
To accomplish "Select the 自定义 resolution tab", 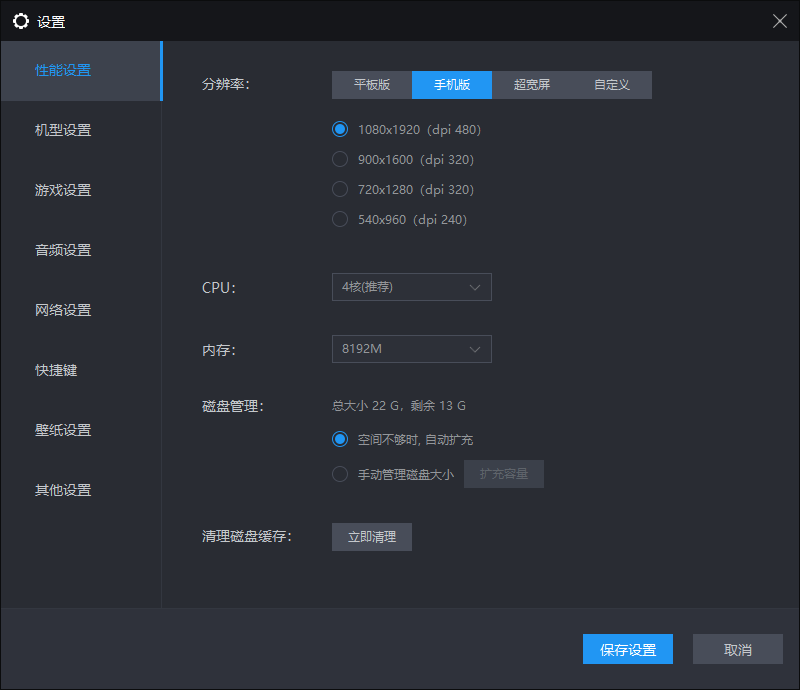I will 612,85.
